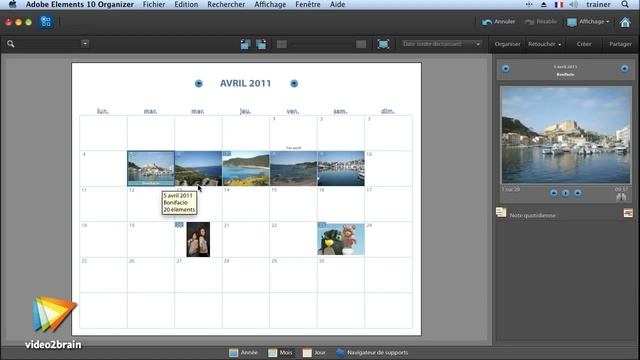Select the April 5 Bonifacio thumbnail
This screenshot has height=360, width=640.
pyautogui.click(x=151, y=169)
